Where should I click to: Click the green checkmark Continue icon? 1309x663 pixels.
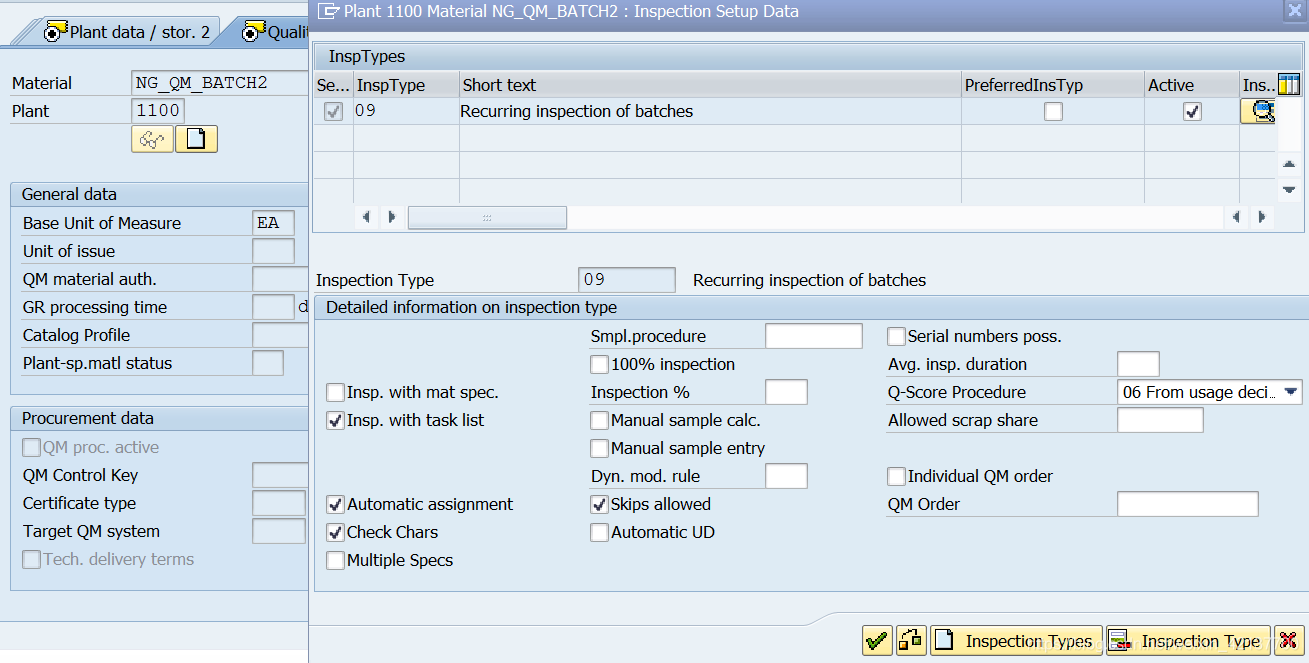coord(876,640)
